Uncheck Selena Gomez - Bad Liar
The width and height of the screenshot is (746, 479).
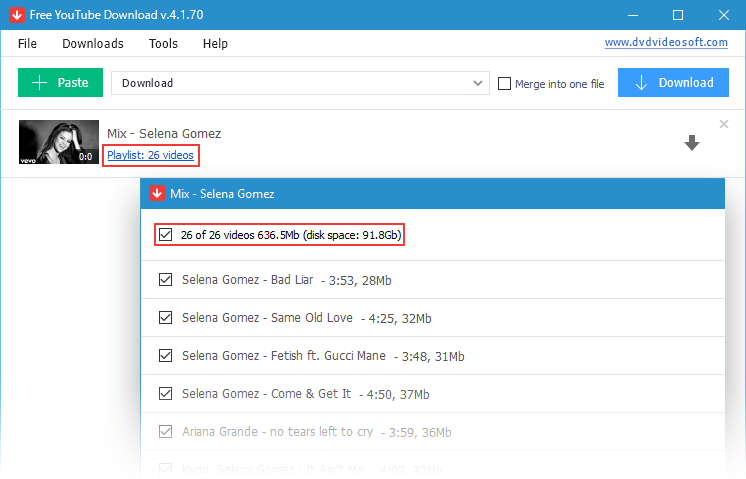(x=166, y=280)
